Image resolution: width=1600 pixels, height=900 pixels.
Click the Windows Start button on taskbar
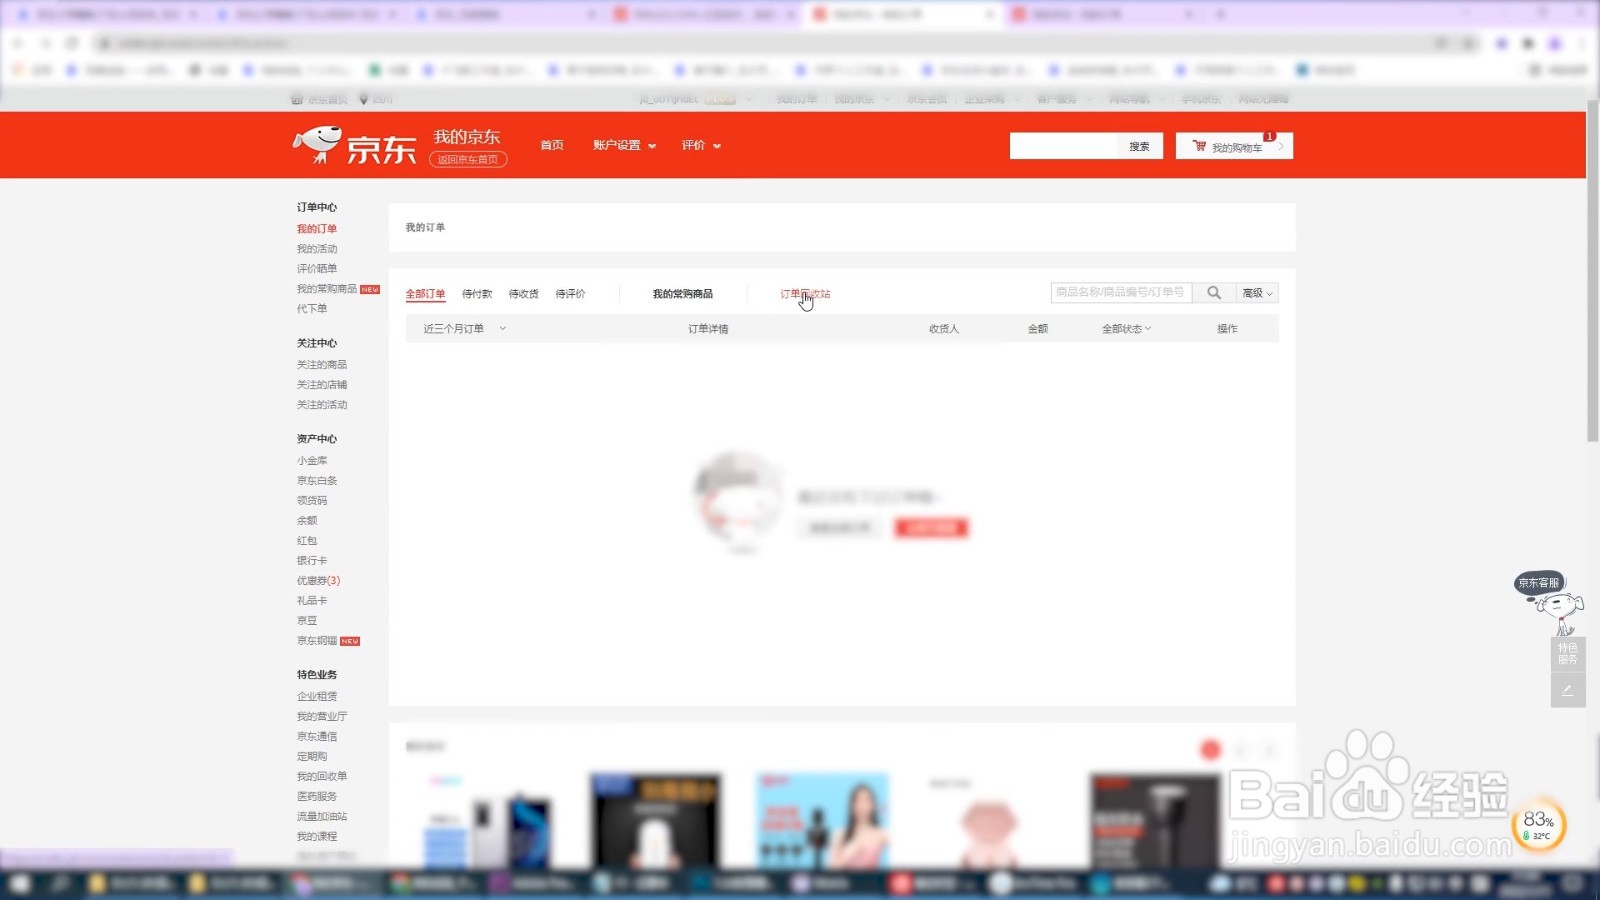(20, 884)
